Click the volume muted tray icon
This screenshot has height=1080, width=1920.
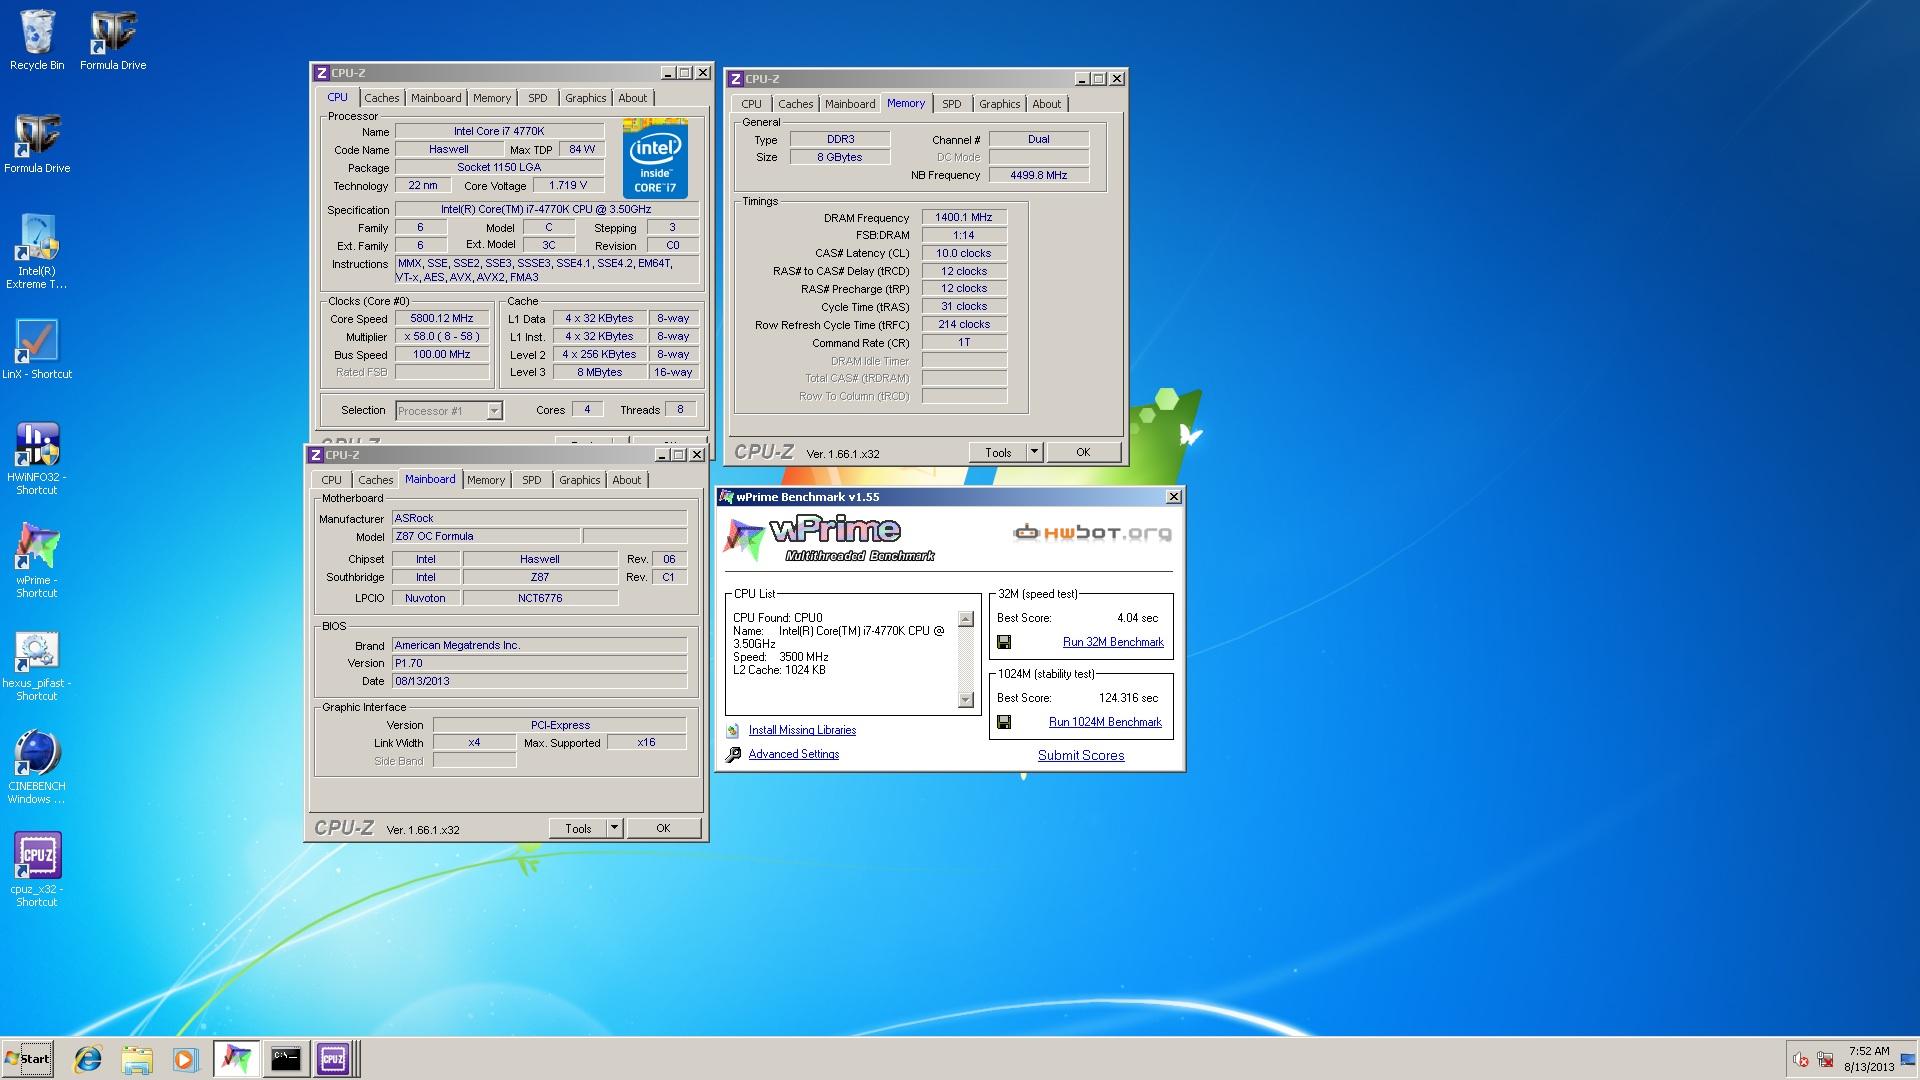pyautogui.click(x=1800, y=1060)
